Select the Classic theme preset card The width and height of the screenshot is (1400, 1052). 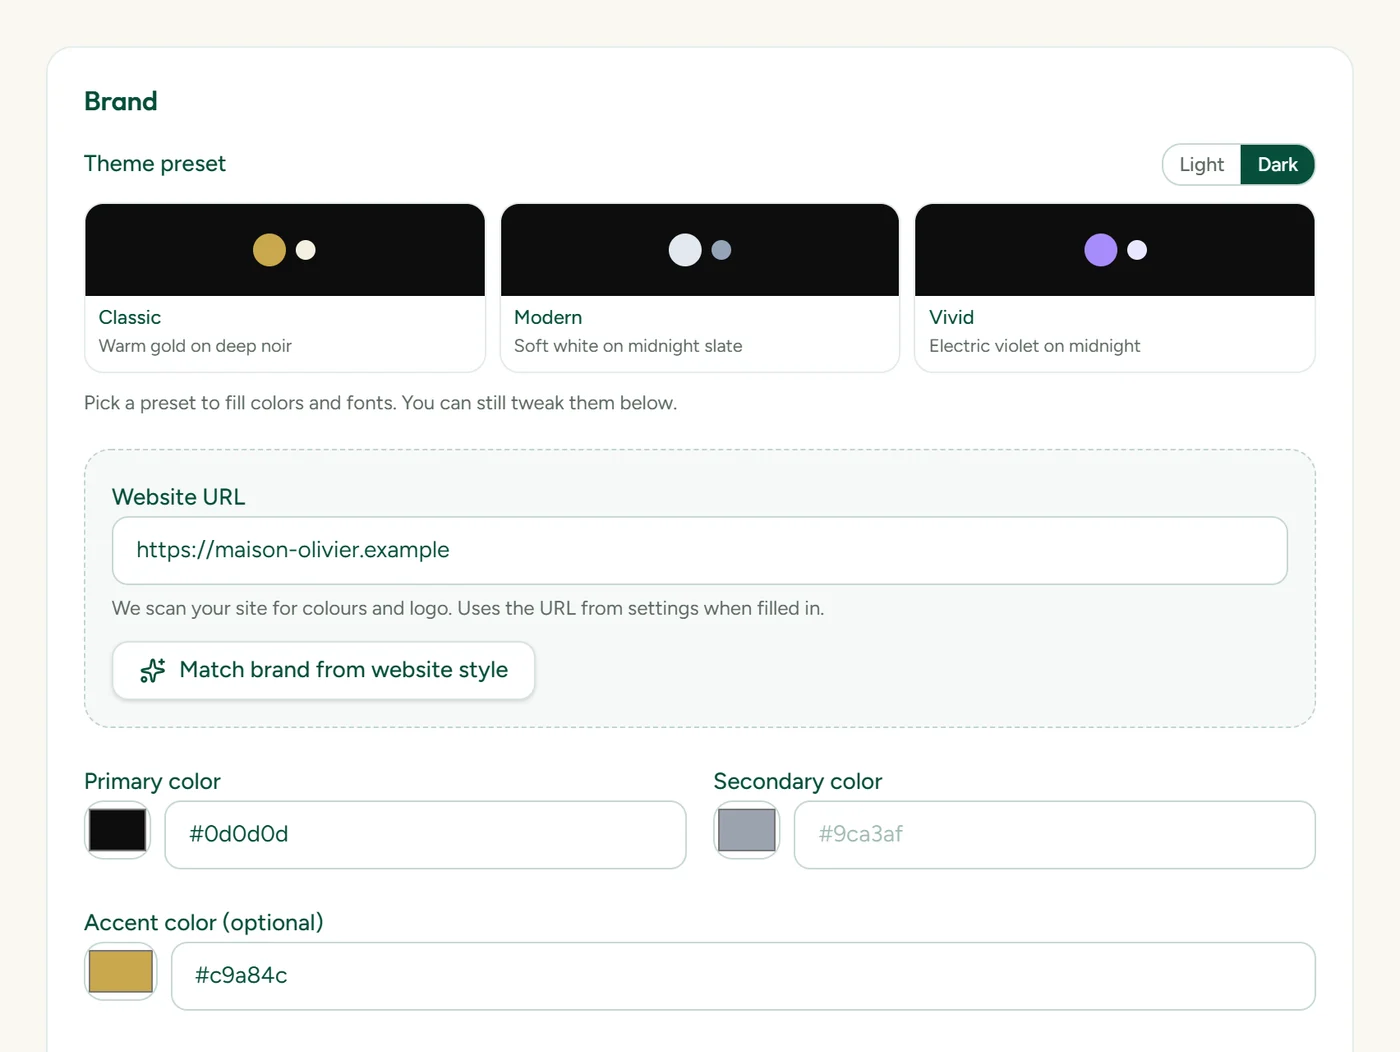coord(285,288)
